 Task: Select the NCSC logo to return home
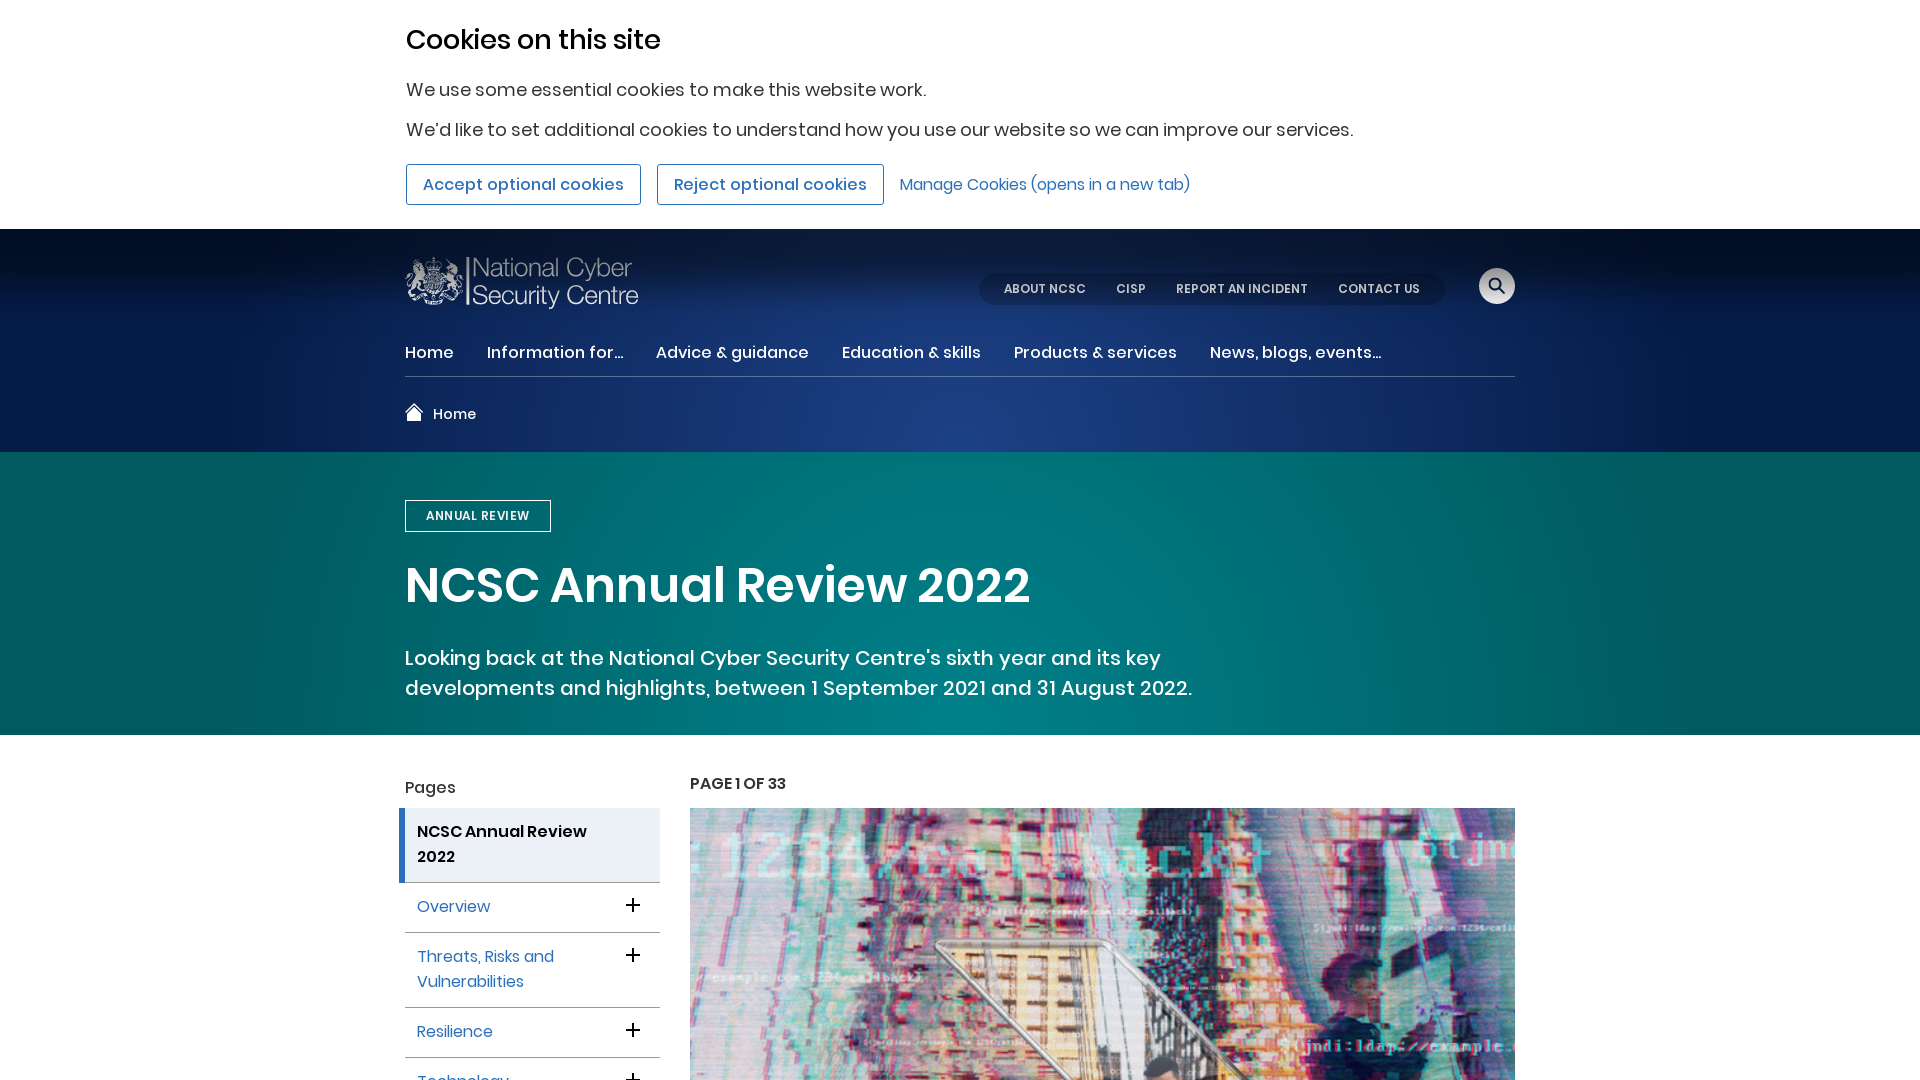(x=521, y=281)
